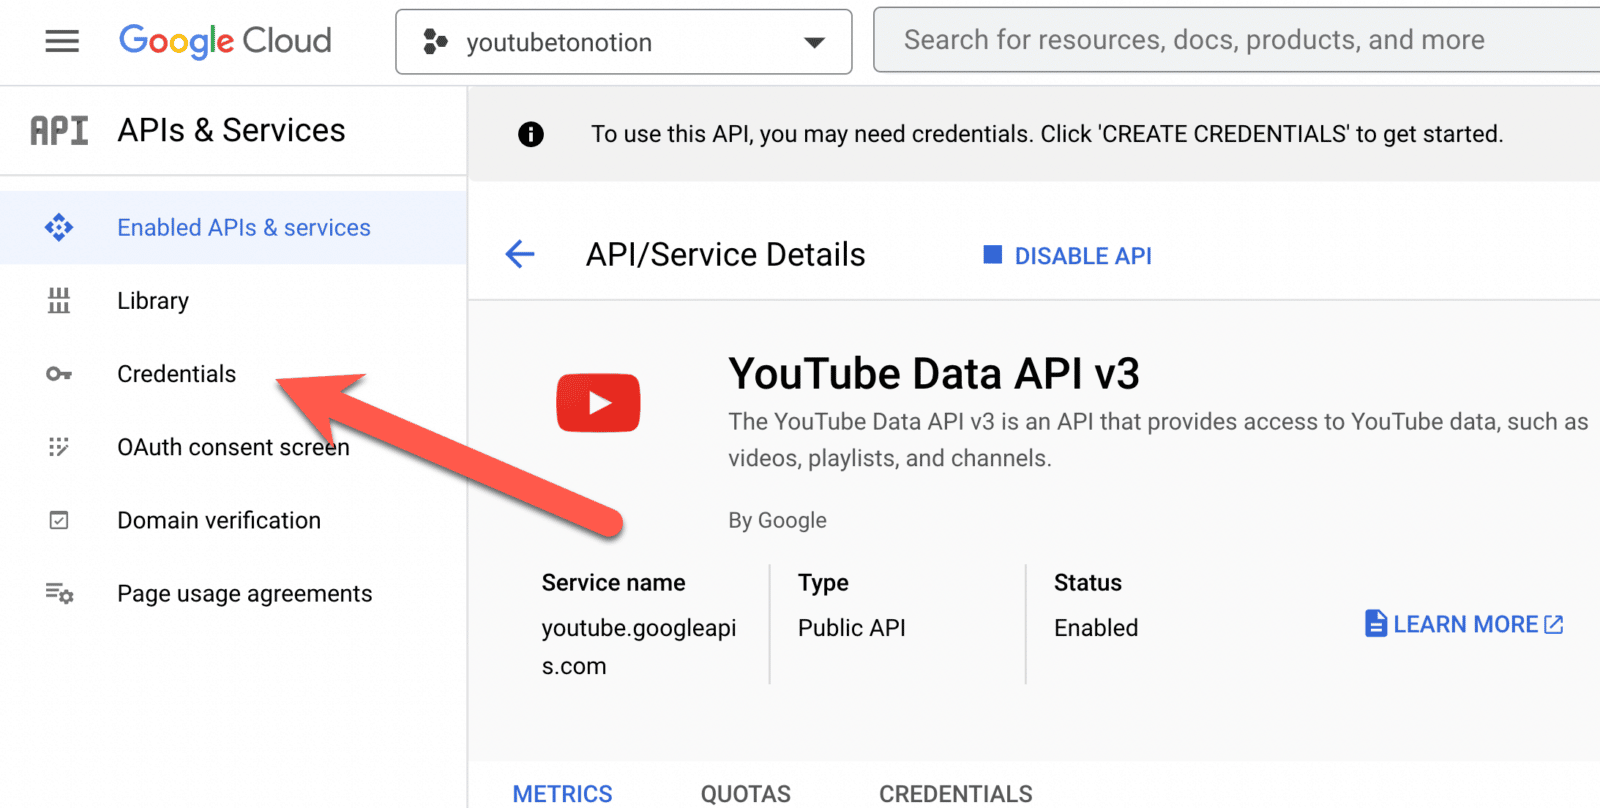Open the LEARN MORE link

point(1464,624)
